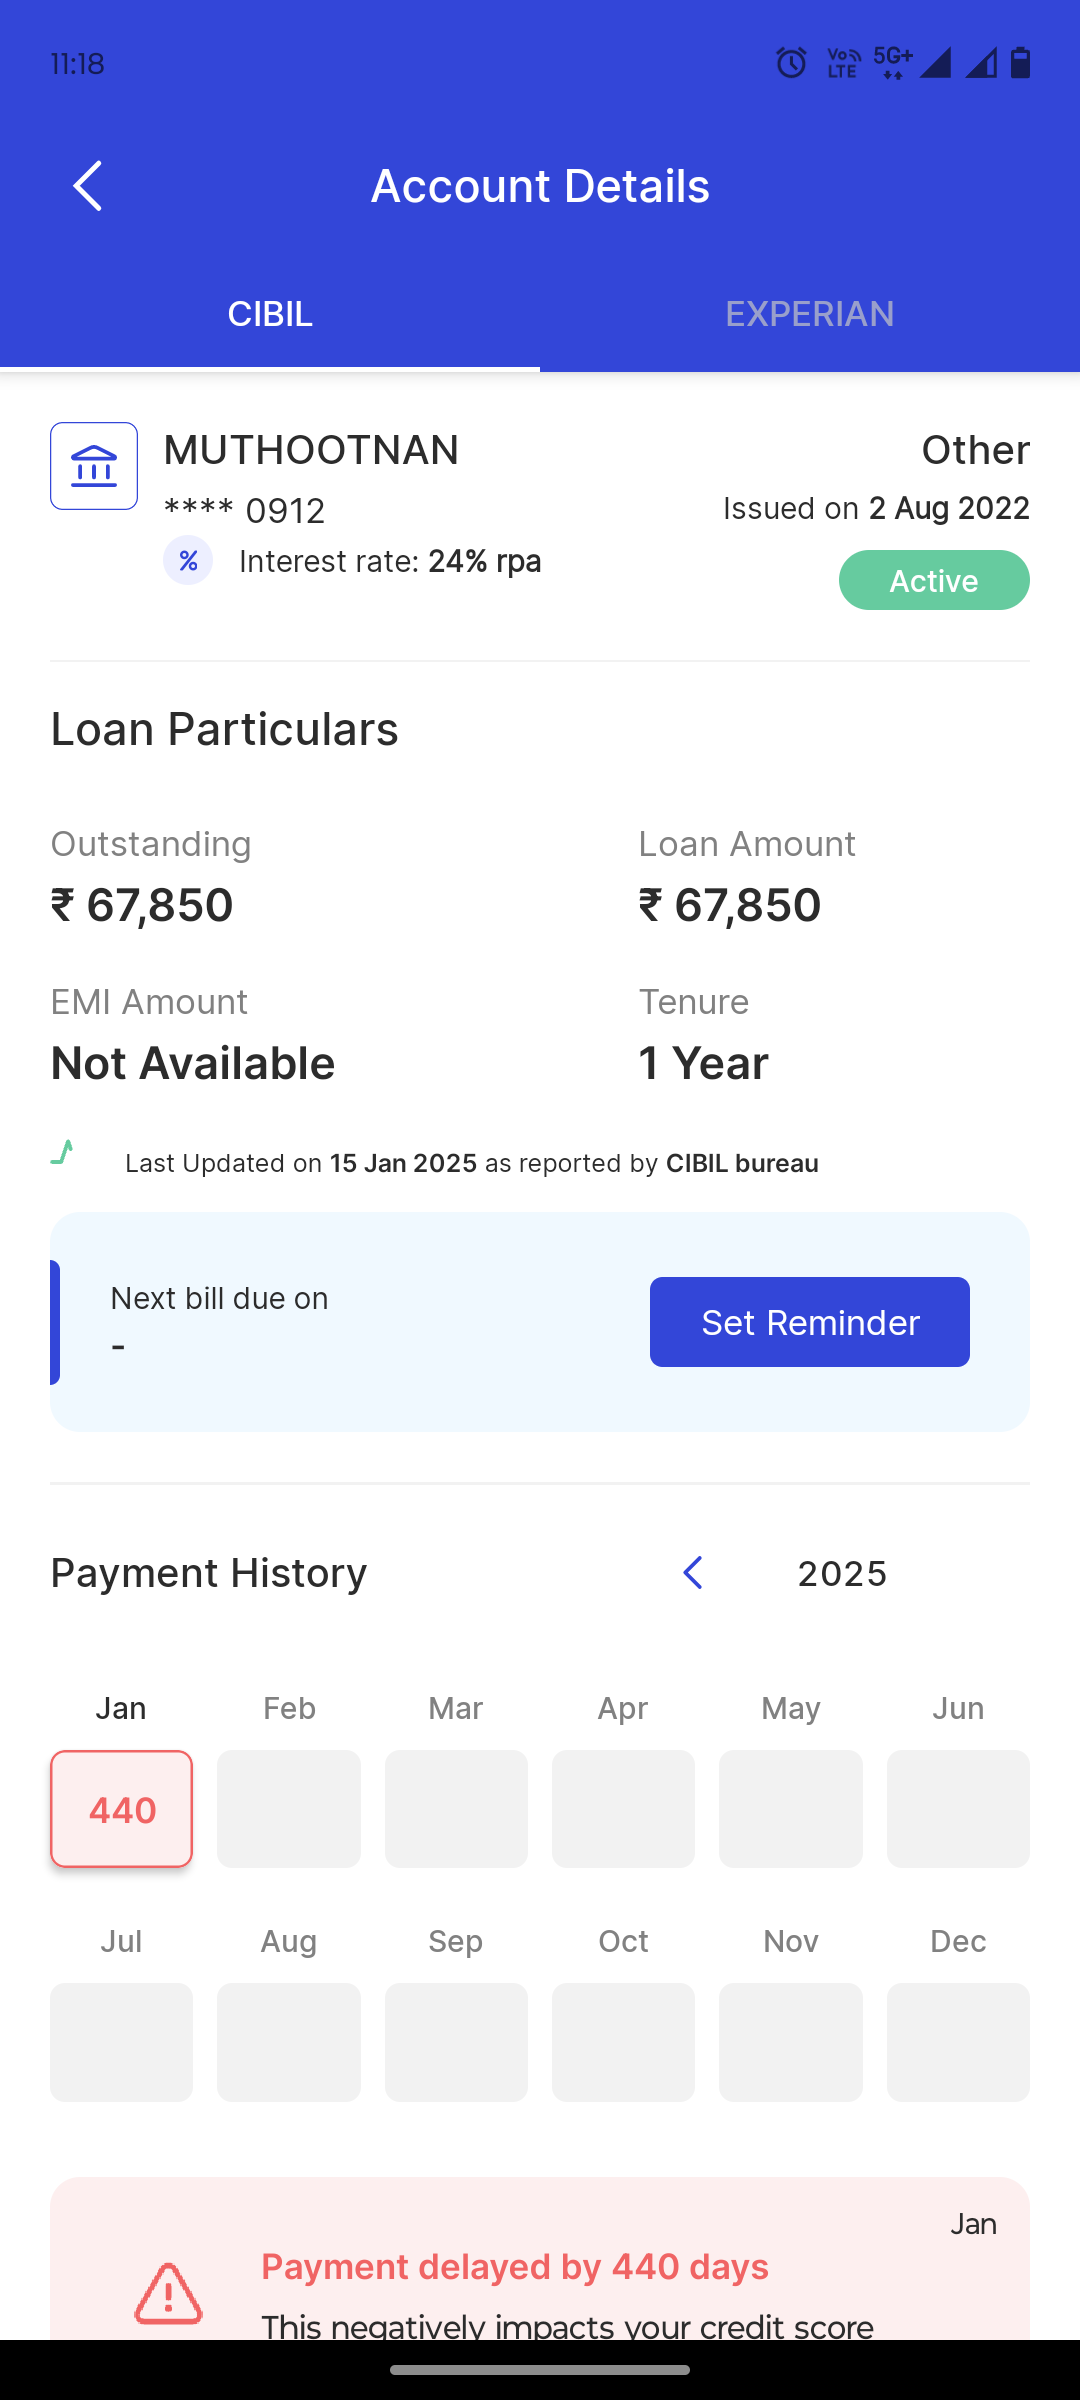This screenshot has width=1080, height=2400.
Task: Tap the payment delay warning triangle icon
Action: (x=168, y=2293)
